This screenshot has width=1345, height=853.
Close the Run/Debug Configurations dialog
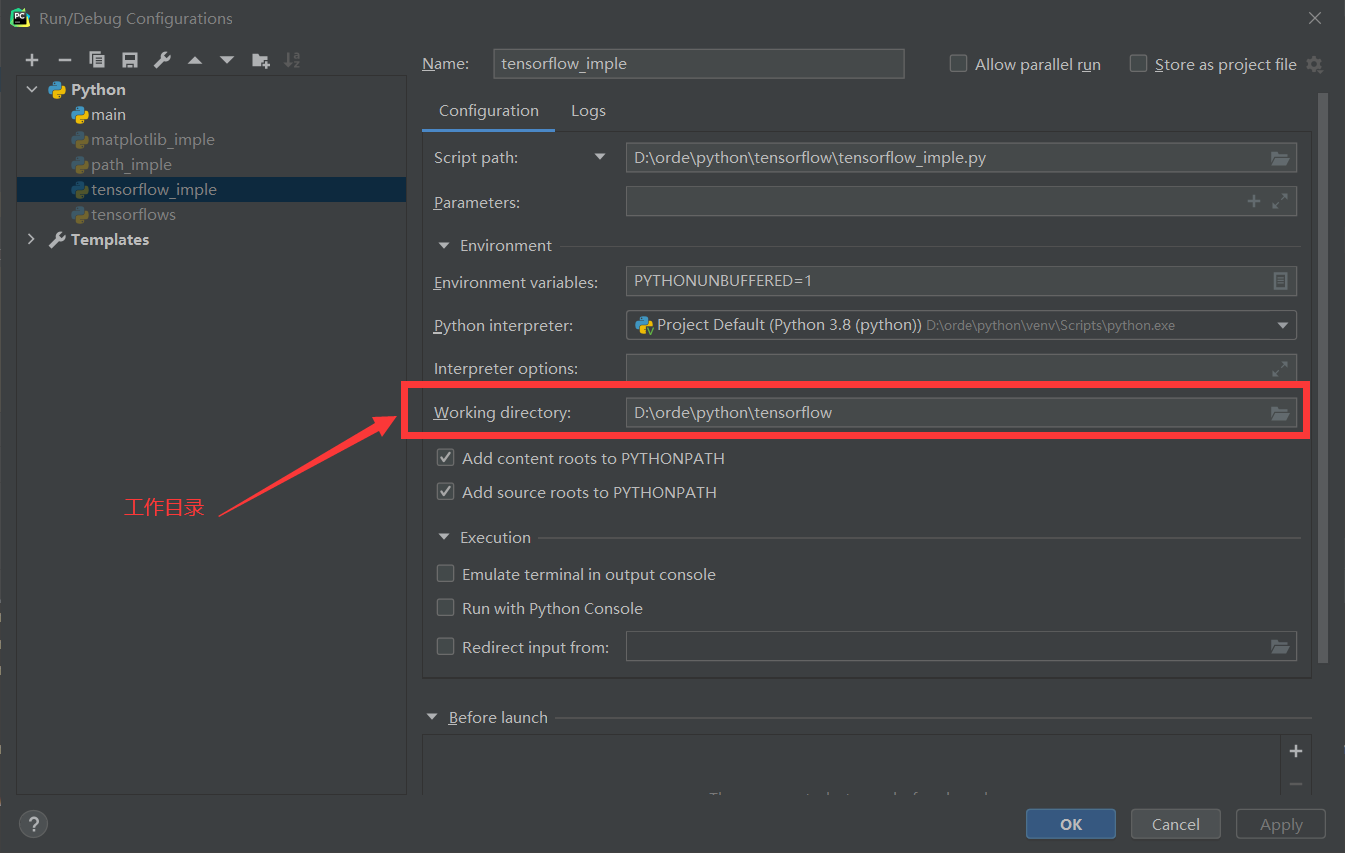click(1315, 18)
